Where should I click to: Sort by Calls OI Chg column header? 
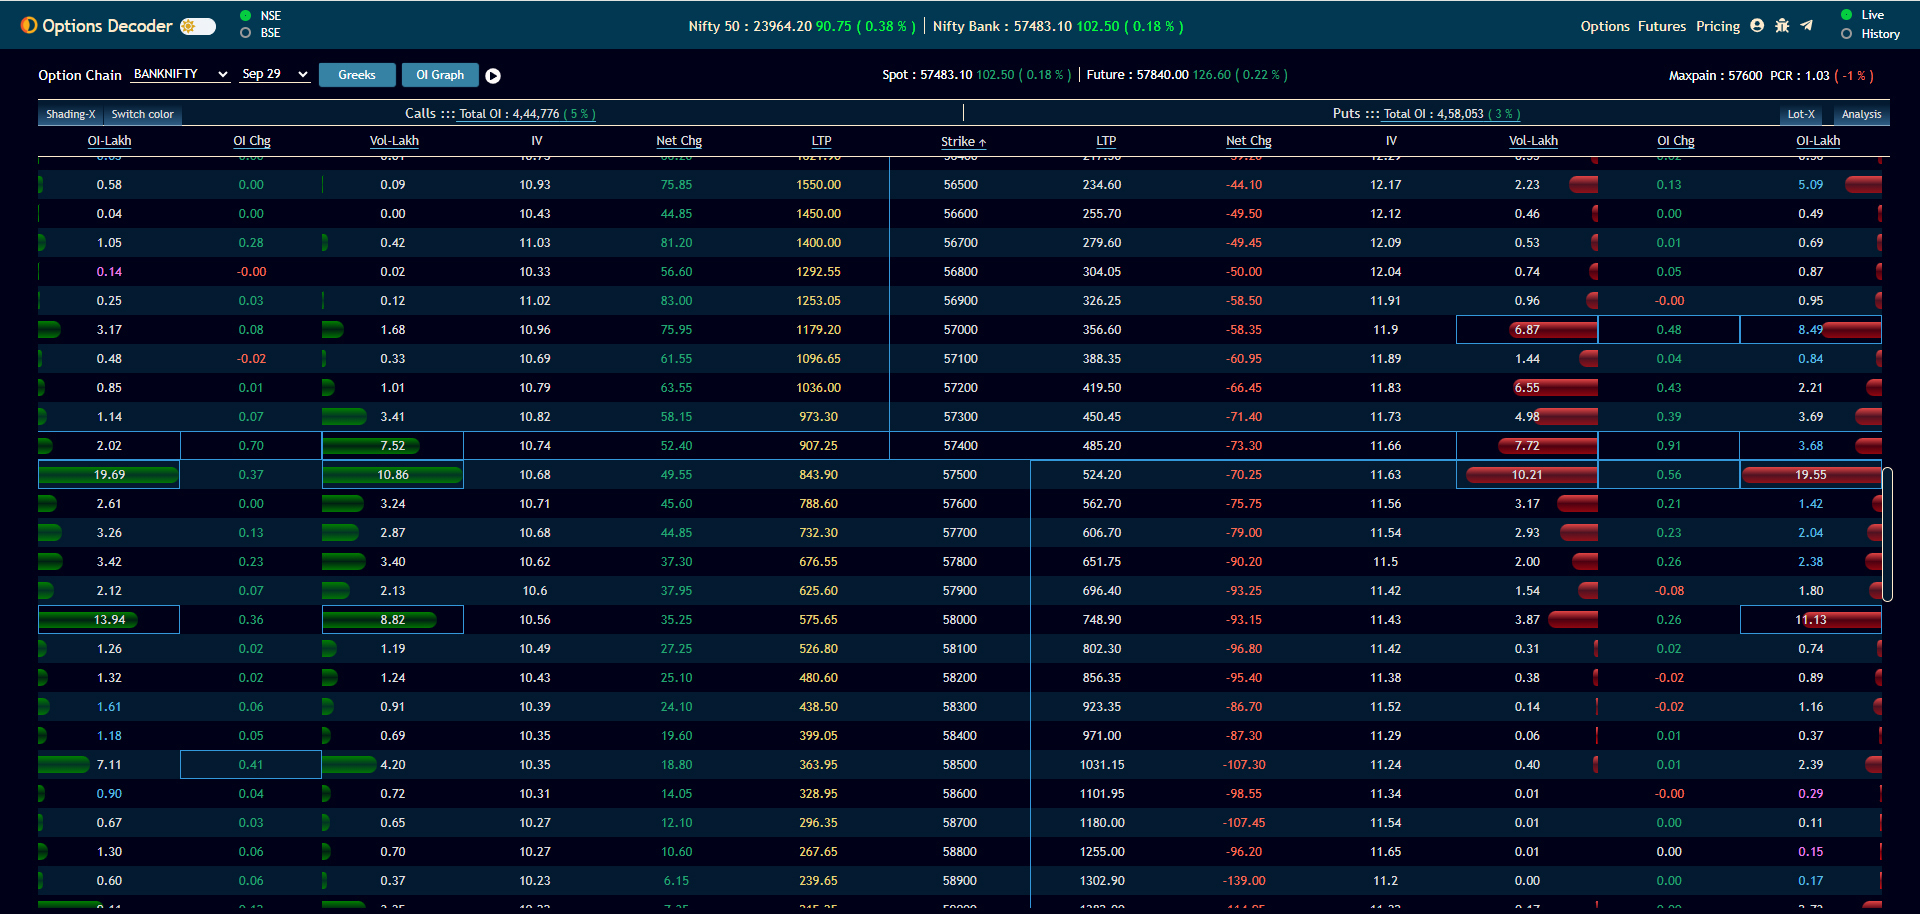(252, 141)
